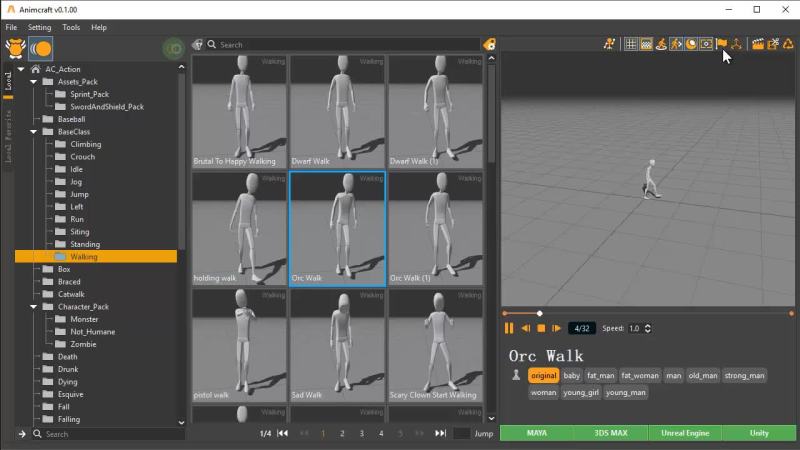Click the orange tag icon beside search

click(489, 44)
